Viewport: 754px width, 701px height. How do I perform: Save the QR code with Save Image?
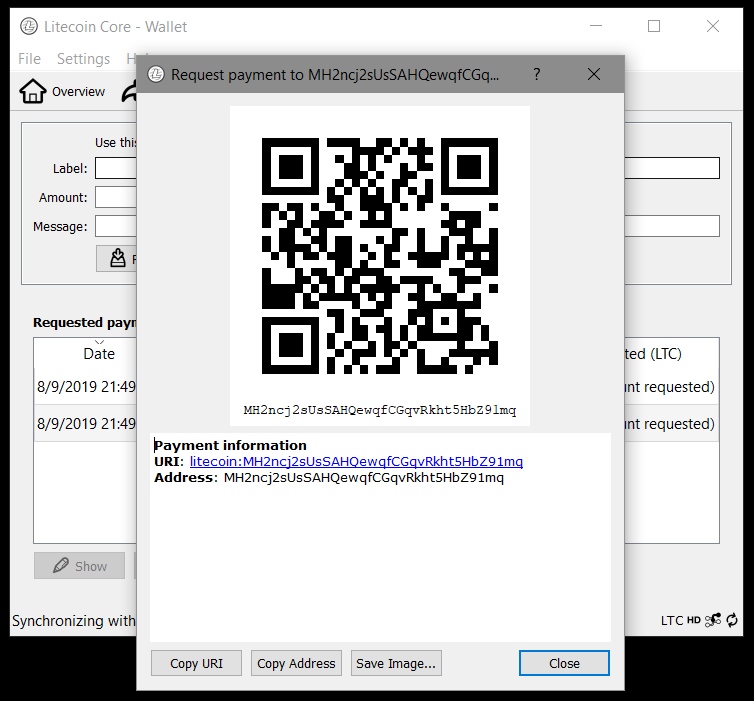pos(396,663)
